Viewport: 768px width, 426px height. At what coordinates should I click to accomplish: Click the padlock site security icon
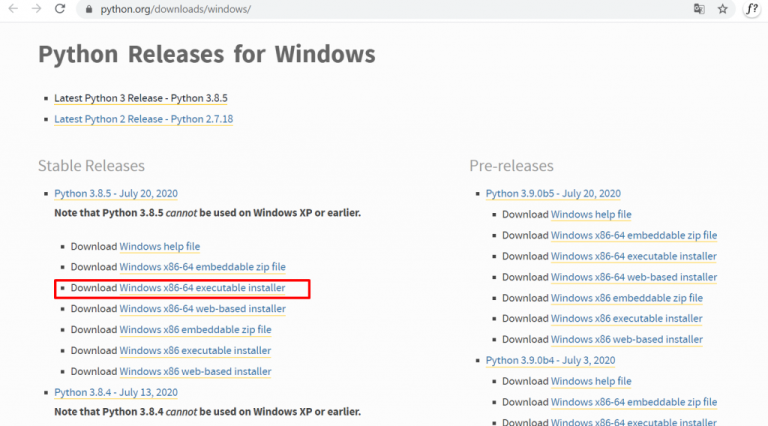(89, 9)
